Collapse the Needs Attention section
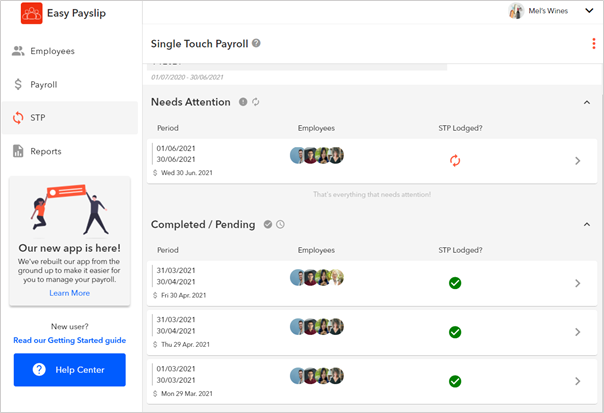This screenshot has width=604, height=413. 587,102
